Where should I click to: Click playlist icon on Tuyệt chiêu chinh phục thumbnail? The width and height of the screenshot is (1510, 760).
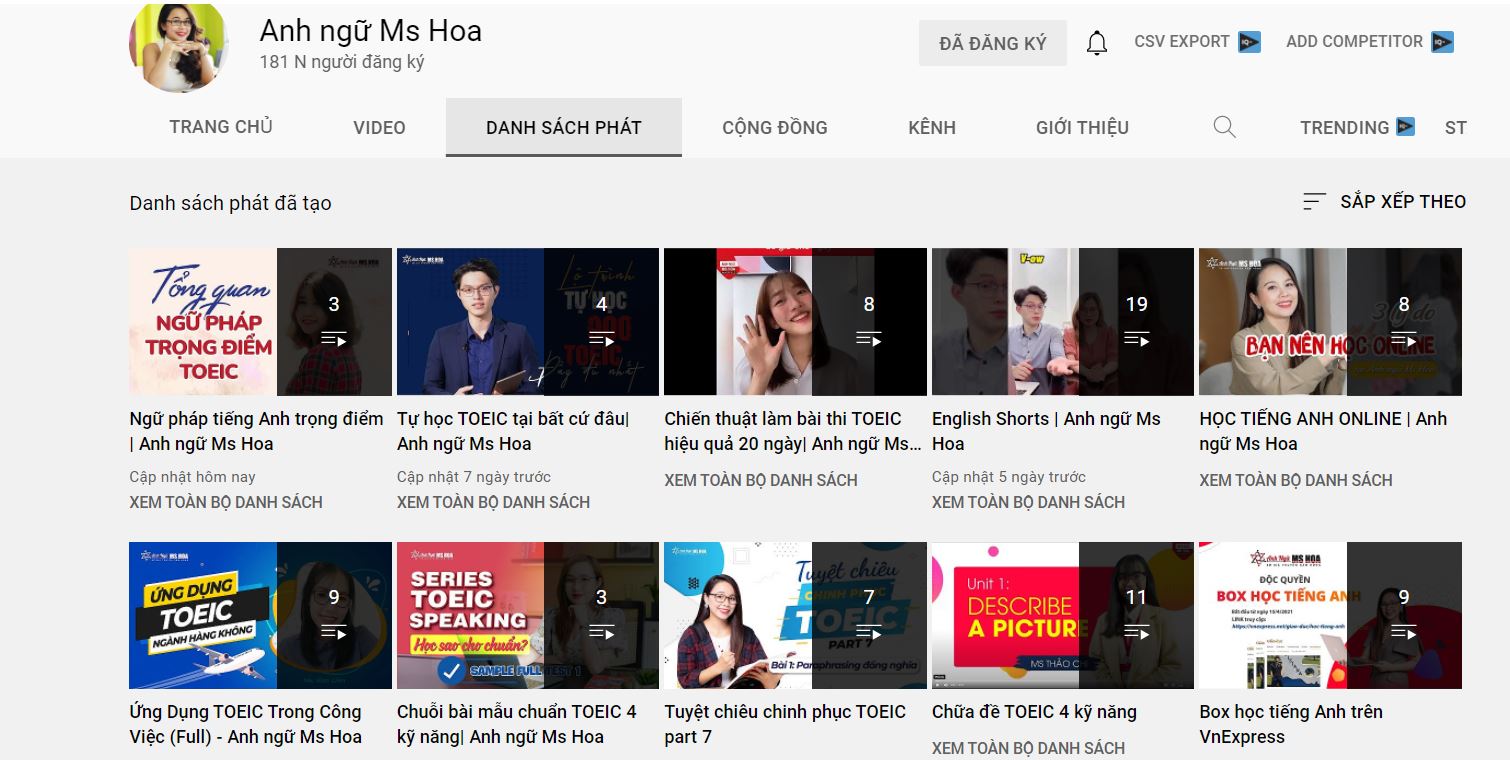(x=869, y=632)
